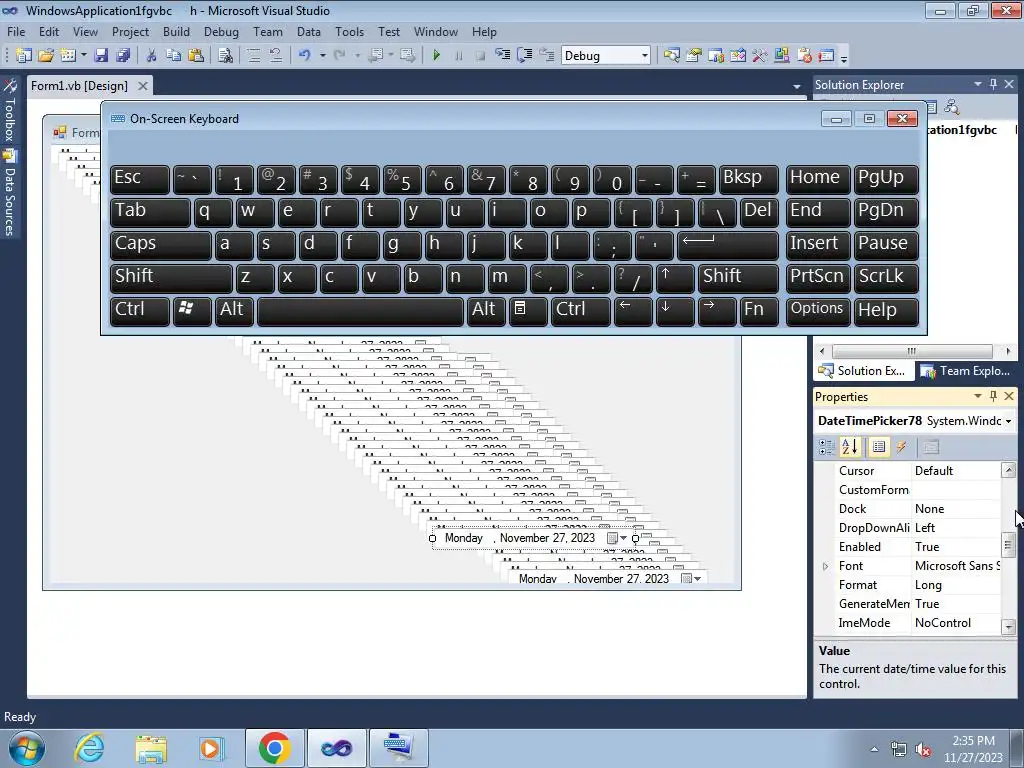
Task: Open the Undo history dropdown arrow
Action: [x=323, y=56]
